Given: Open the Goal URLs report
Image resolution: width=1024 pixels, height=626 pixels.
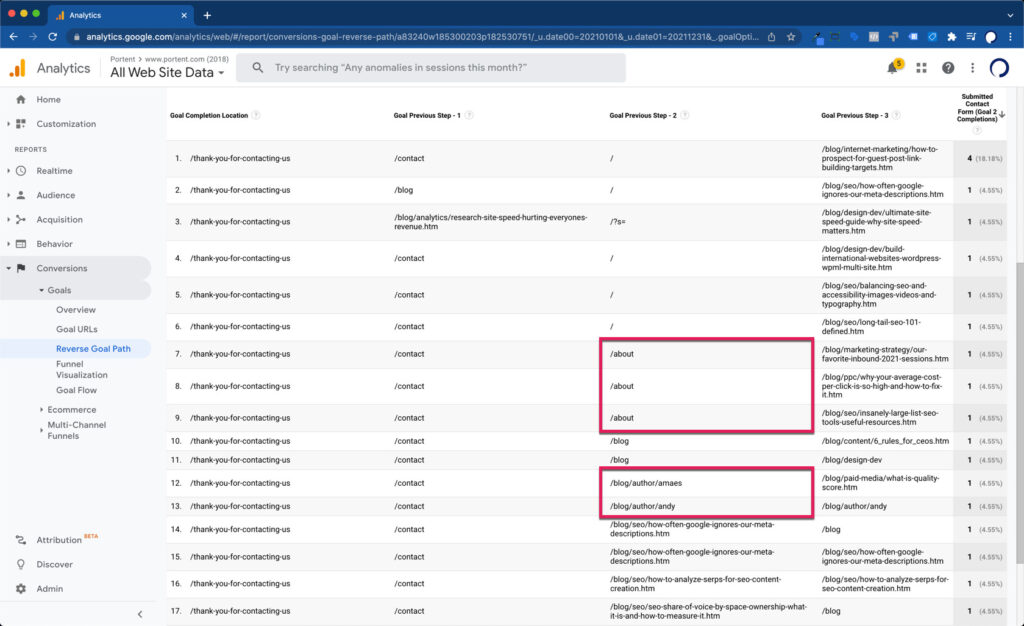Looking at the screenshot, I should tap(76, 329).
